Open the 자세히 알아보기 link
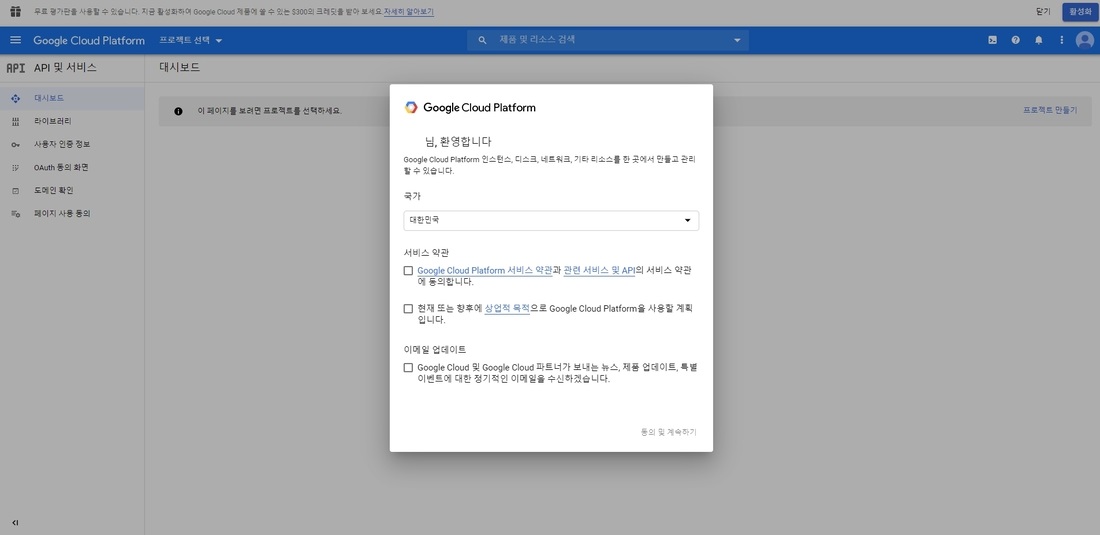The image size is (1100, 535). [408, 12]
